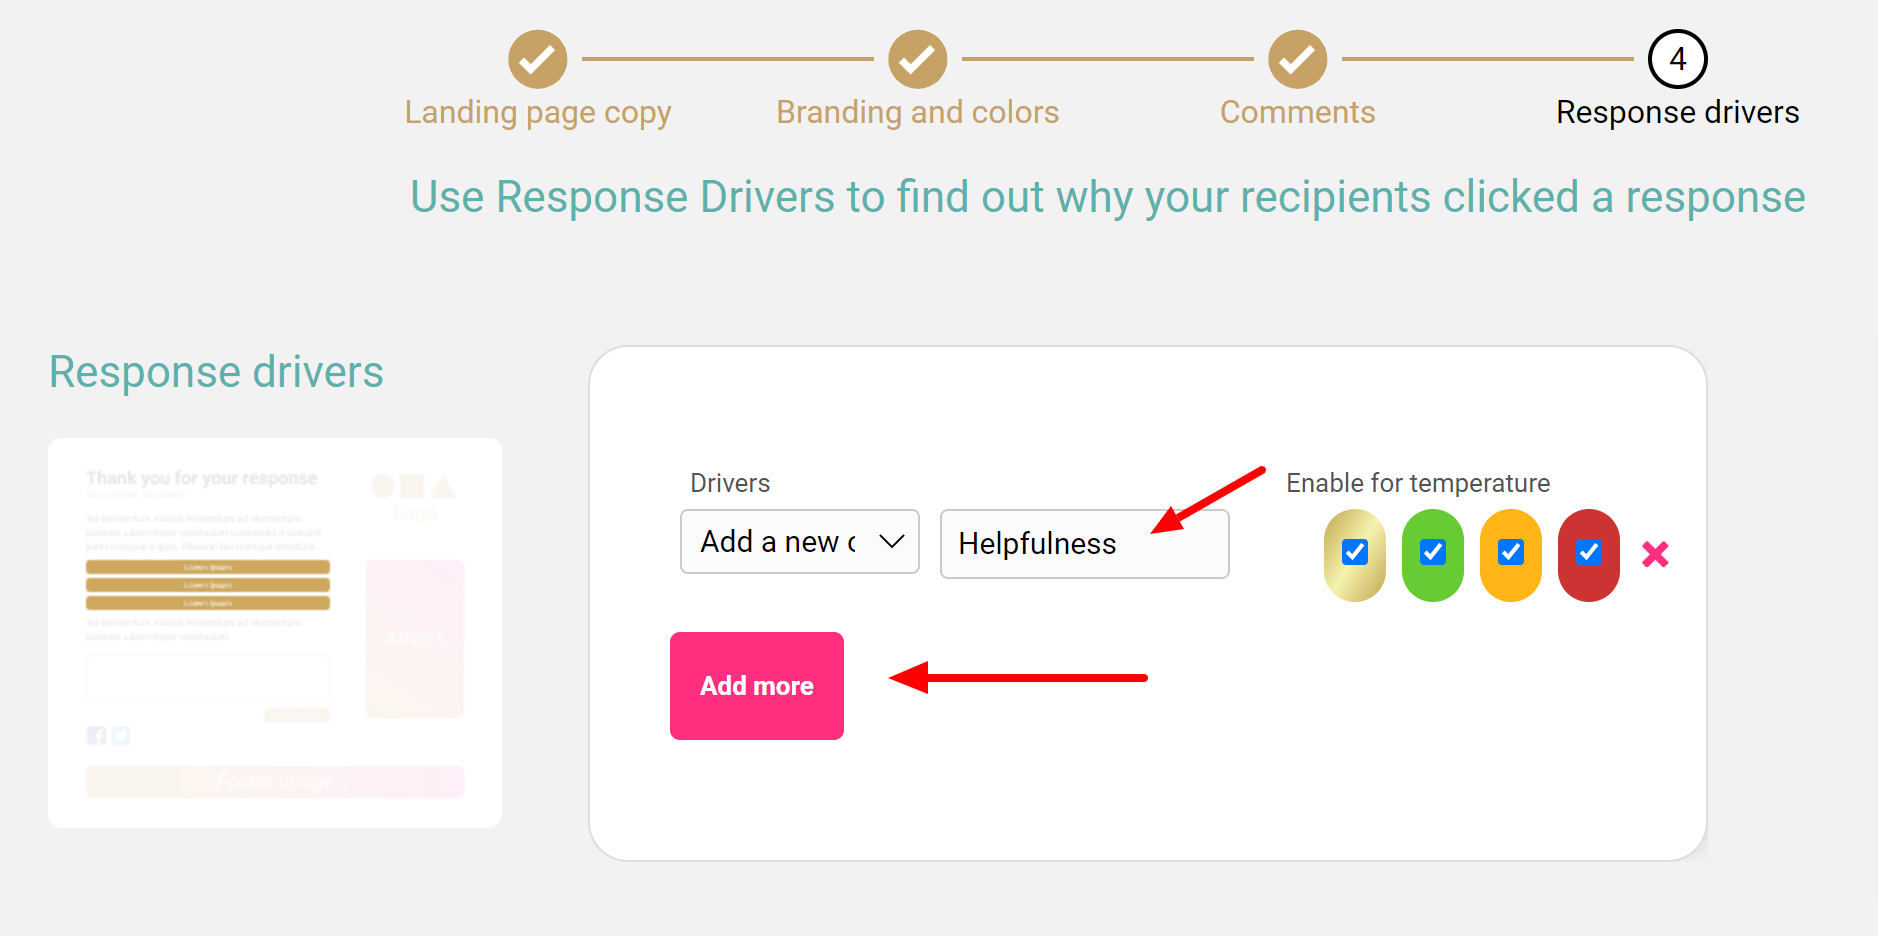Go to Branding and colors step label
The width and height of the screenshot is (1878, 936).
[x=918, y=112]
